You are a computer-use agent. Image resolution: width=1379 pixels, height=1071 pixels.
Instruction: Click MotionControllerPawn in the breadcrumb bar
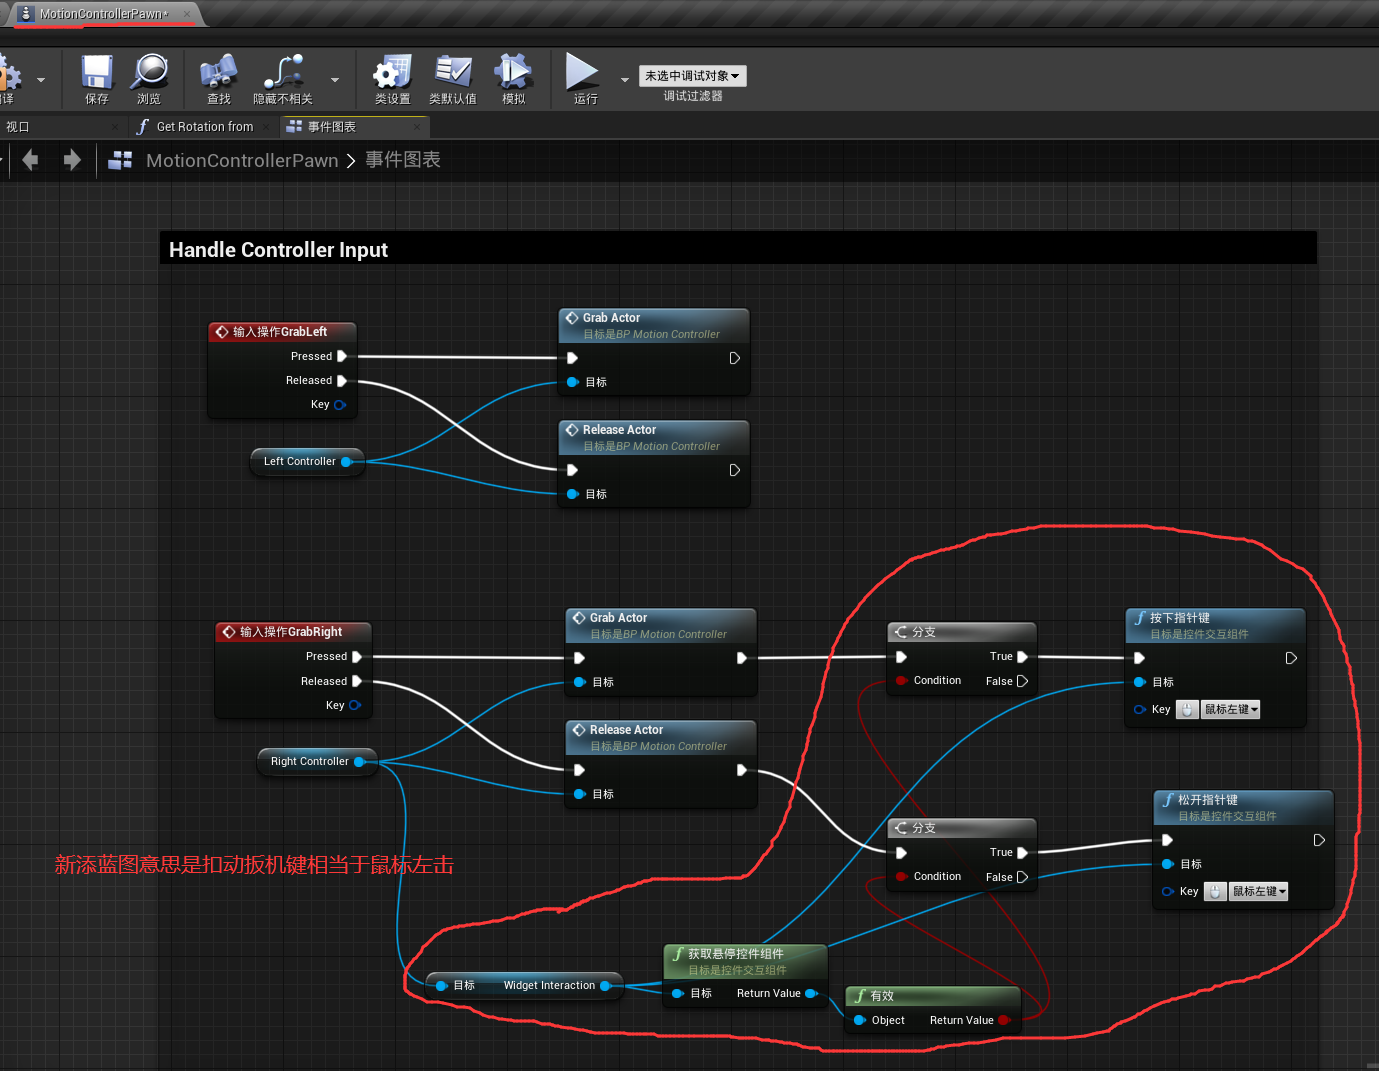[242, 160]
